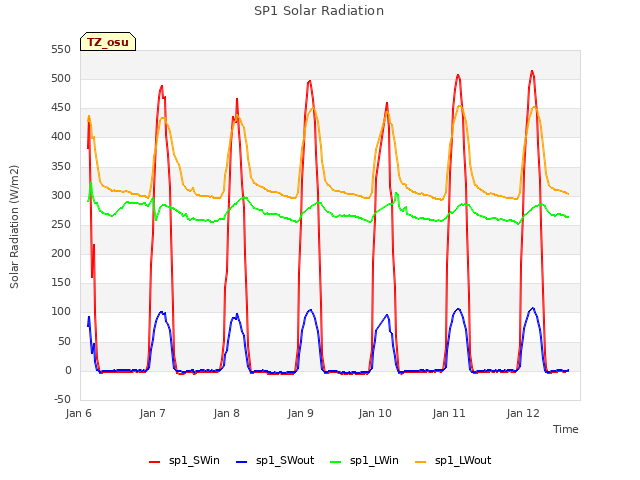Click the blue sp1_SWout legend swatch
This screenshot has height=480, width=640.
pyautogui.click(x=242, y=462)
